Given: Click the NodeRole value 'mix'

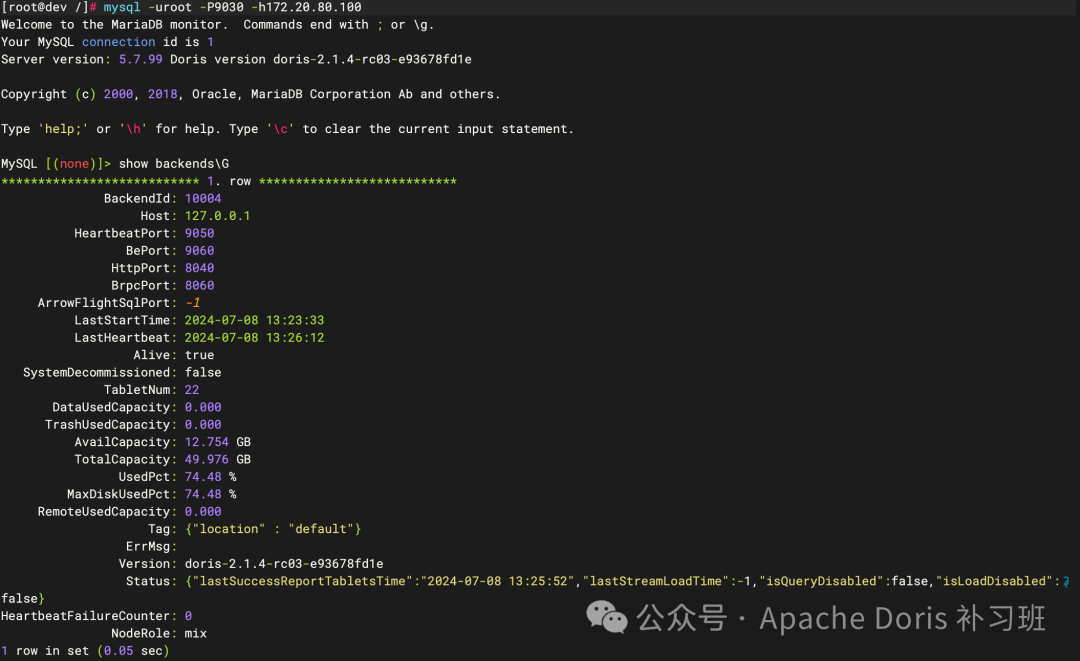Looking at the screenshot, I should coord(195,632).
